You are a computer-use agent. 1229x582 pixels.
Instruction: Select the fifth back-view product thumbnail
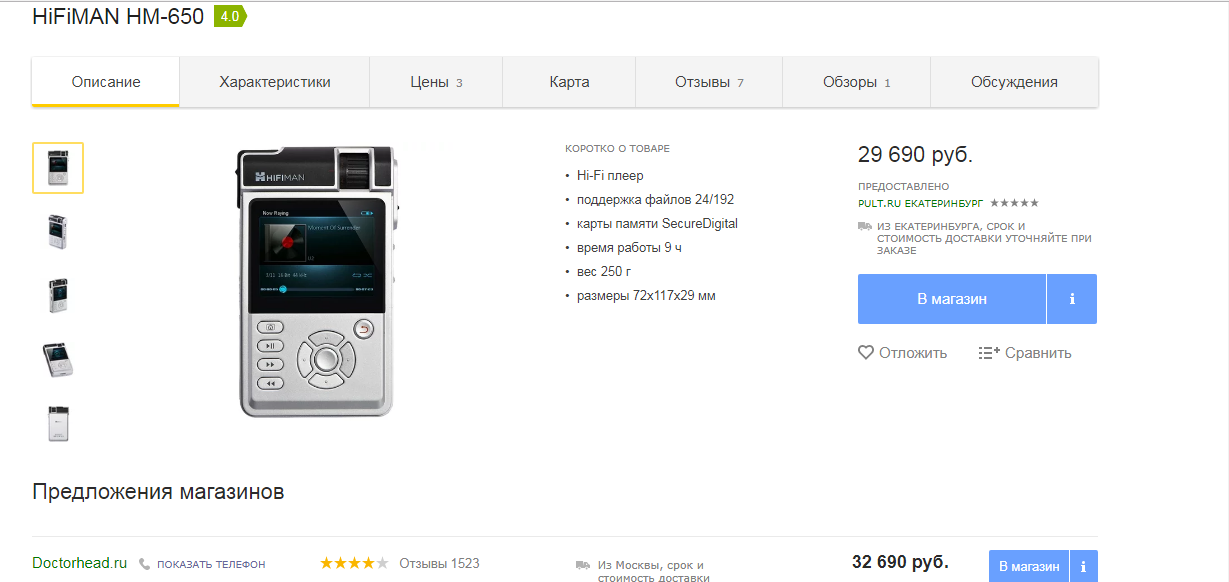click(58, 423)
